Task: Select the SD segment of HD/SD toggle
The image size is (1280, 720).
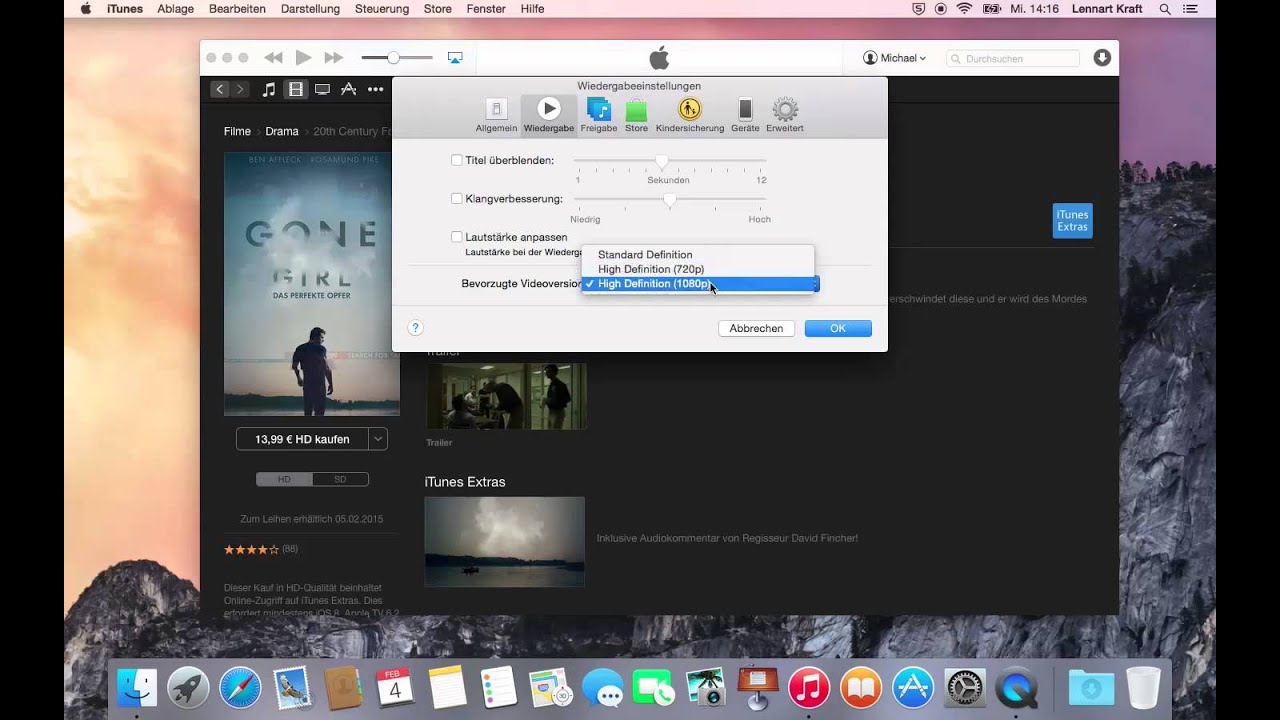Action: pos(340,479)
